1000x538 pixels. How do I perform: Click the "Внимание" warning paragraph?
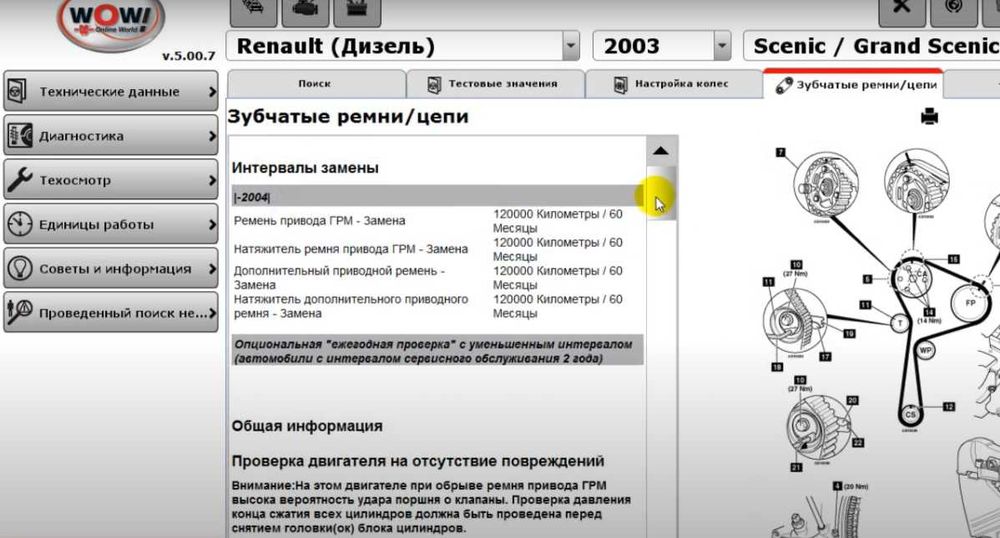point(431,507)
